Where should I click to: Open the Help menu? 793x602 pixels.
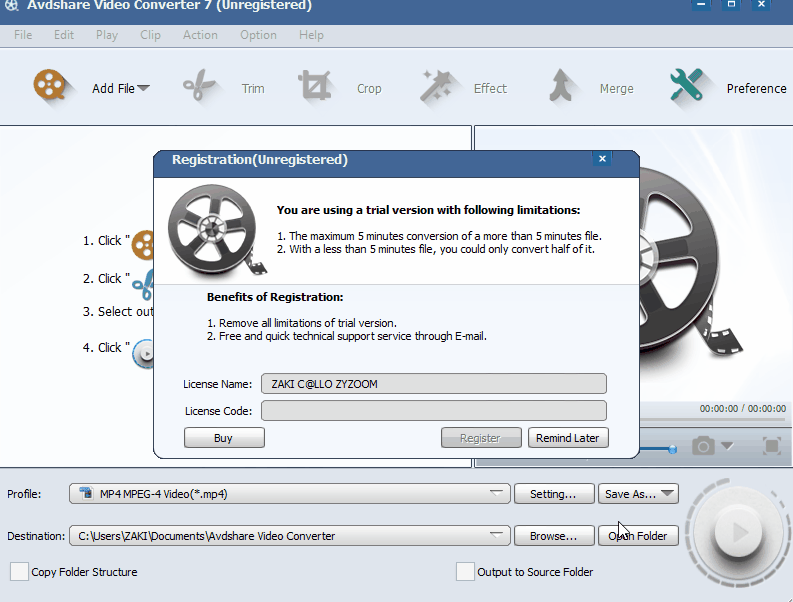coord(311,35)
